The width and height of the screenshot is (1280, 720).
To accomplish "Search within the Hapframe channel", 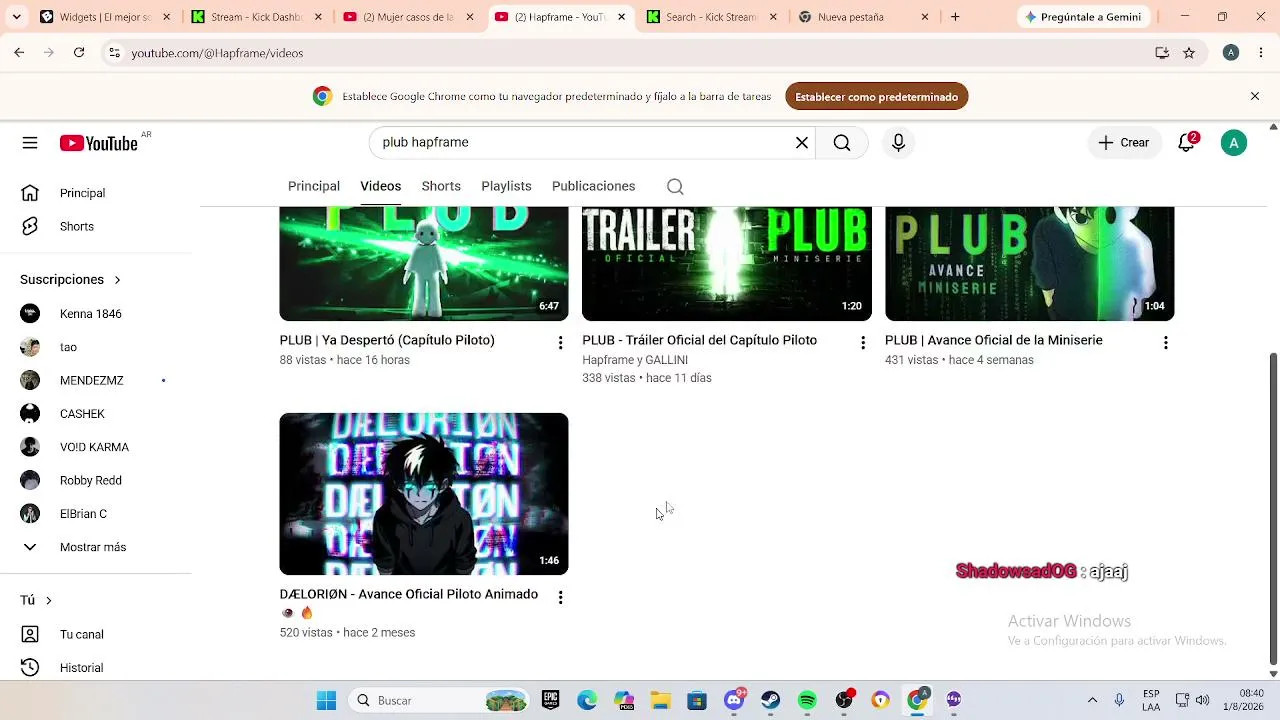I will [675, 186].
